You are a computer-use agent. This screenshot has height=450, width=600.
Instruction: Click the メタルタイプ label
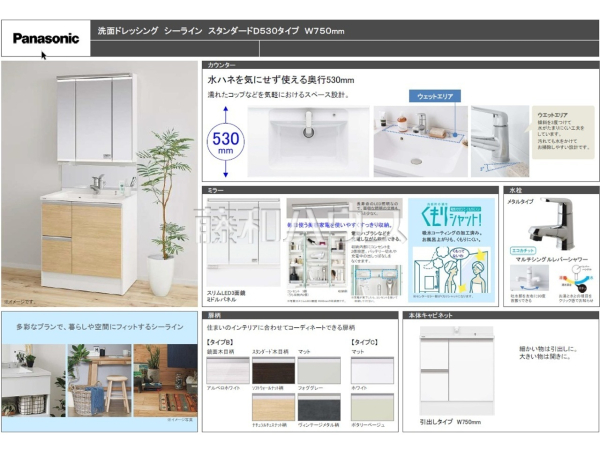(520, 201)
